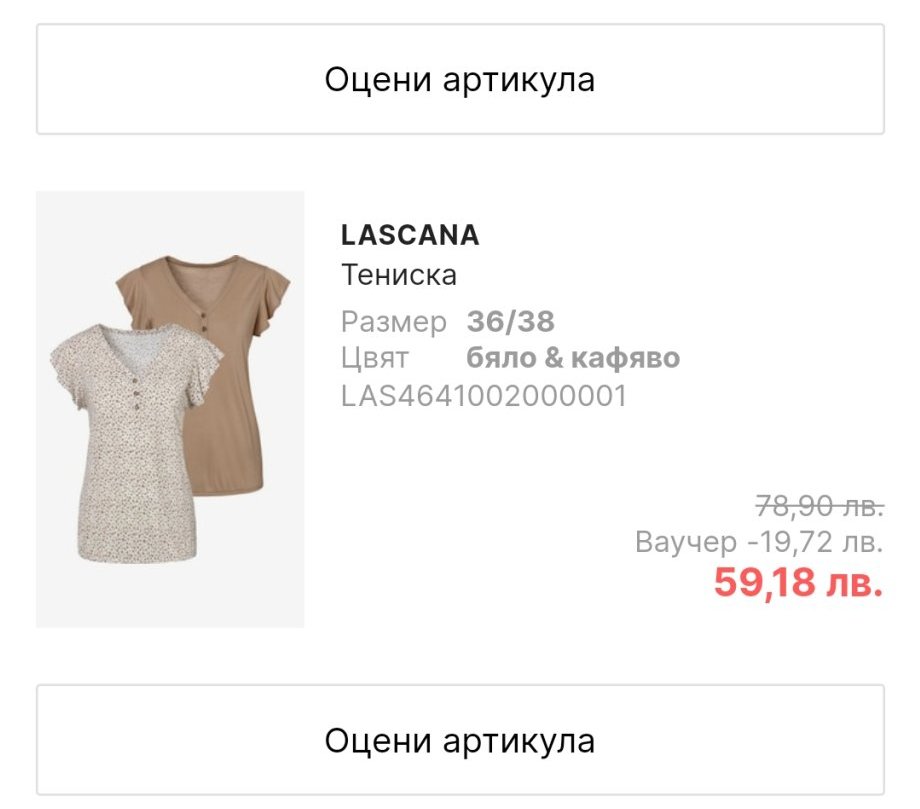
Task: Select the color value "бяло & кафяво"
Action: click(x=573, y=358)
